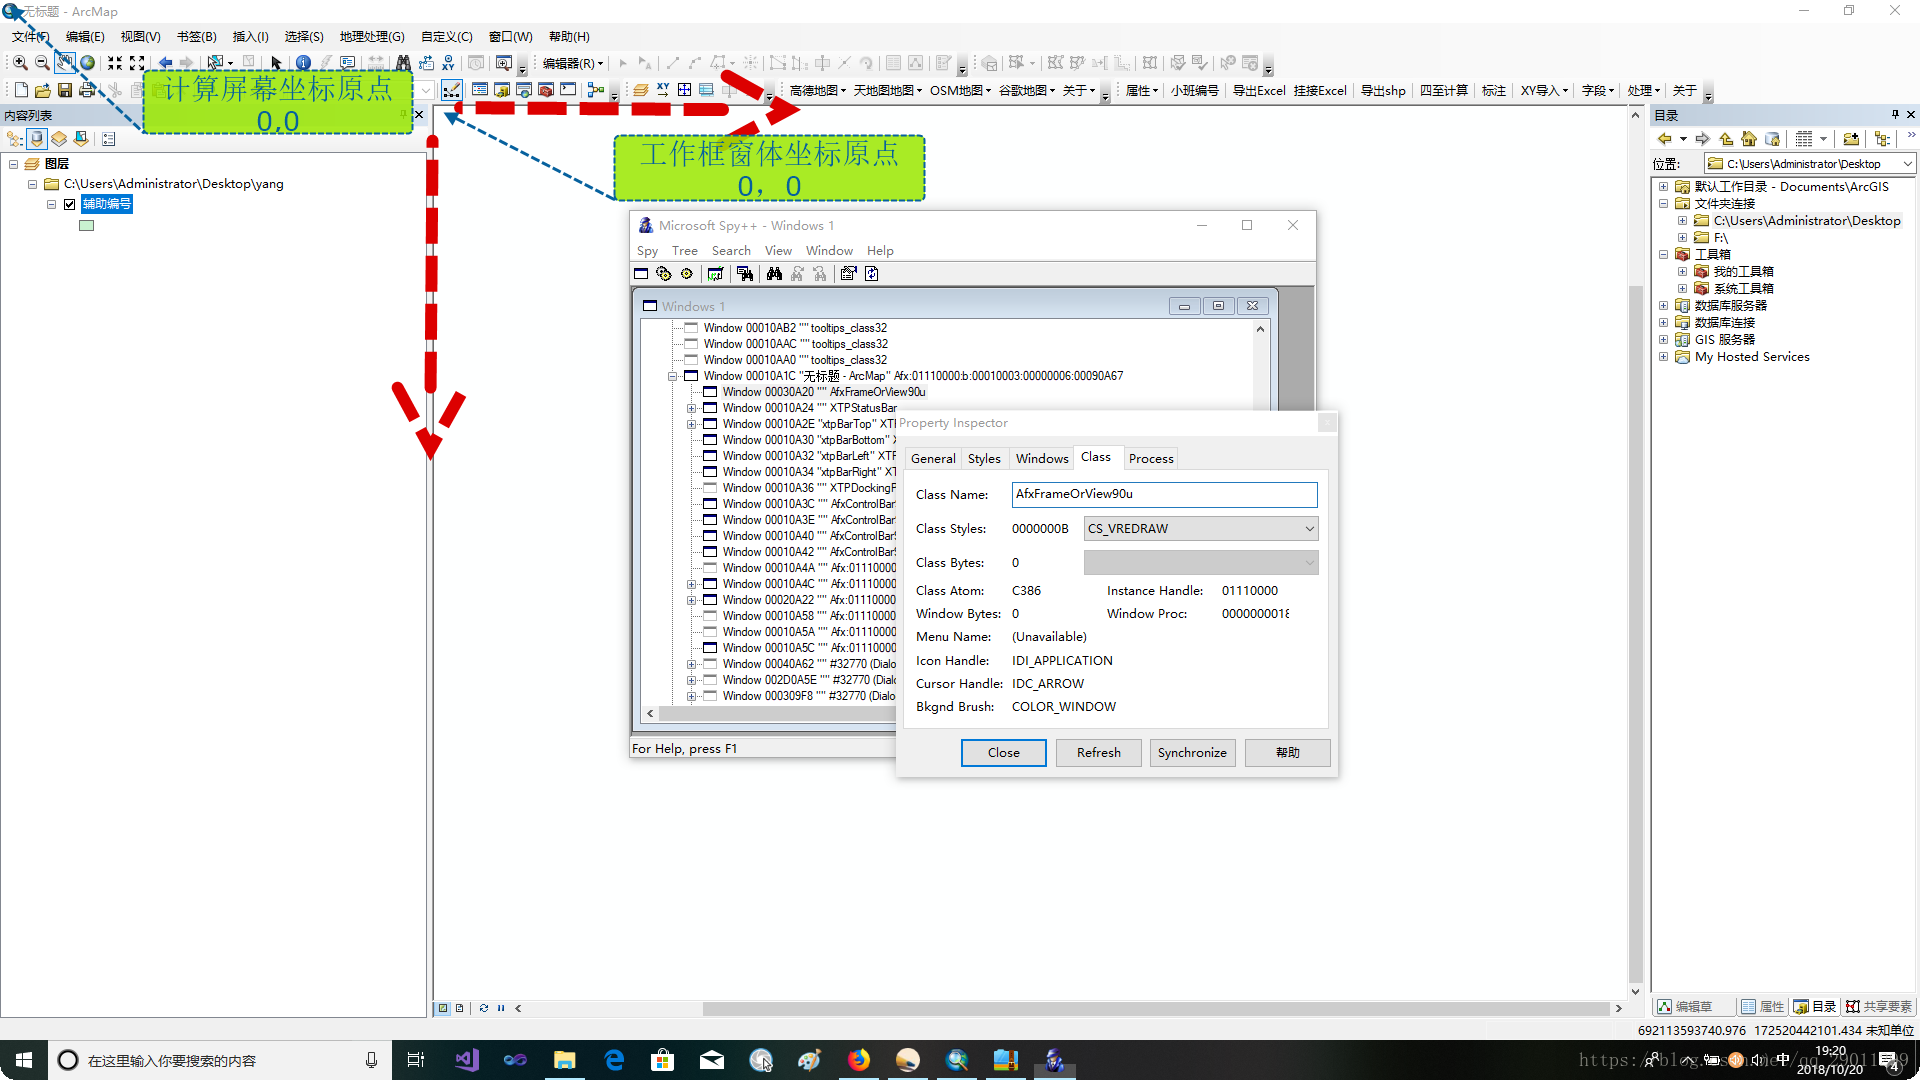The width and height of the screenshot is (1920, 1080).
Task: Click the Class Name input field
Action: [x=1164, y=494]
